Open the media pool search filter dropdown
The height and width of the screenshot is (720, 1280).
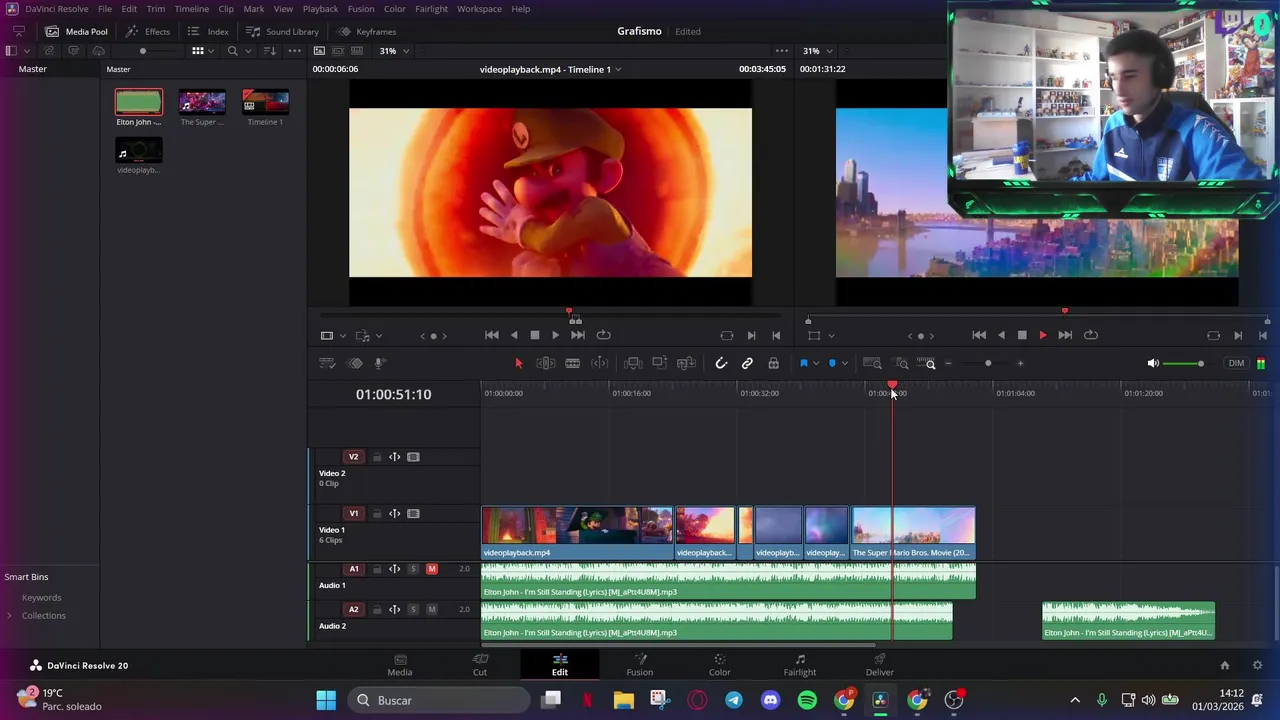tap(246, 51)
